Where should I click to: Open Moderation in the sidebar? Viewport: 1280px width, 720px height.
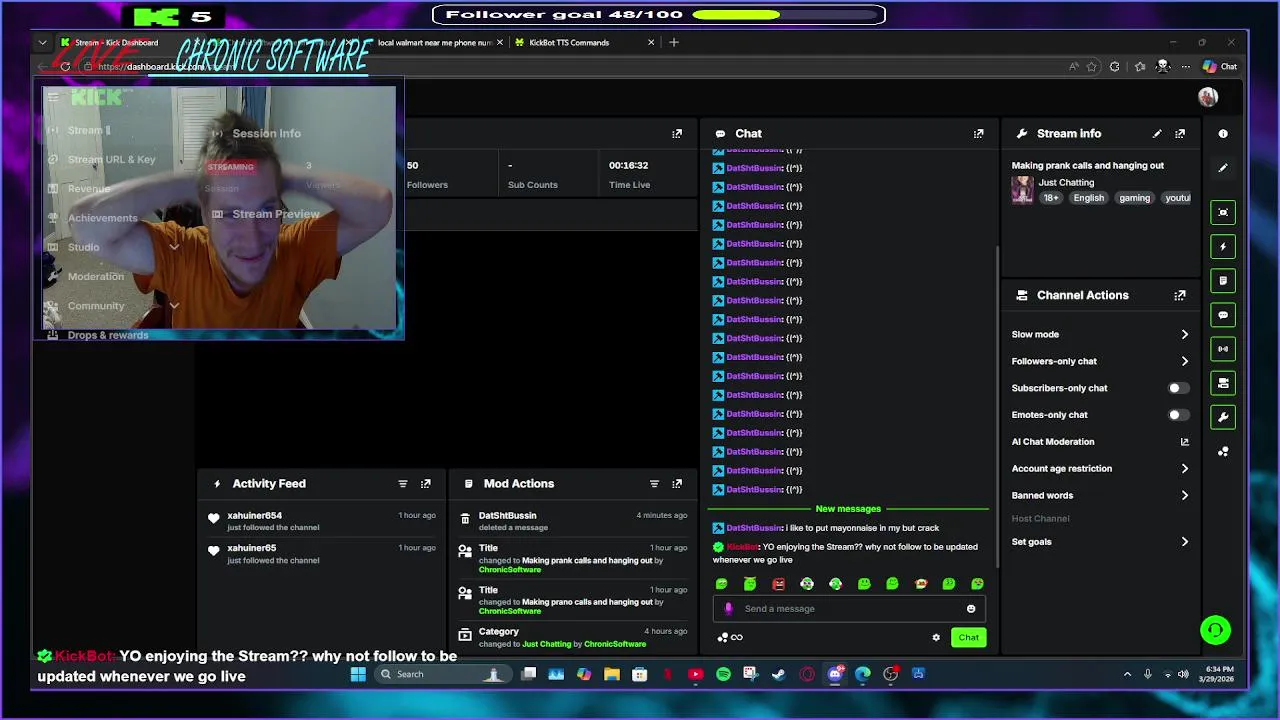tap(96, 277)
